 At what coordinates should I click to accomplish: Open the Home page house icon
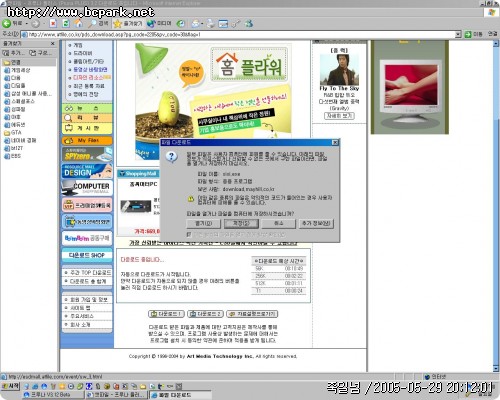78,23
